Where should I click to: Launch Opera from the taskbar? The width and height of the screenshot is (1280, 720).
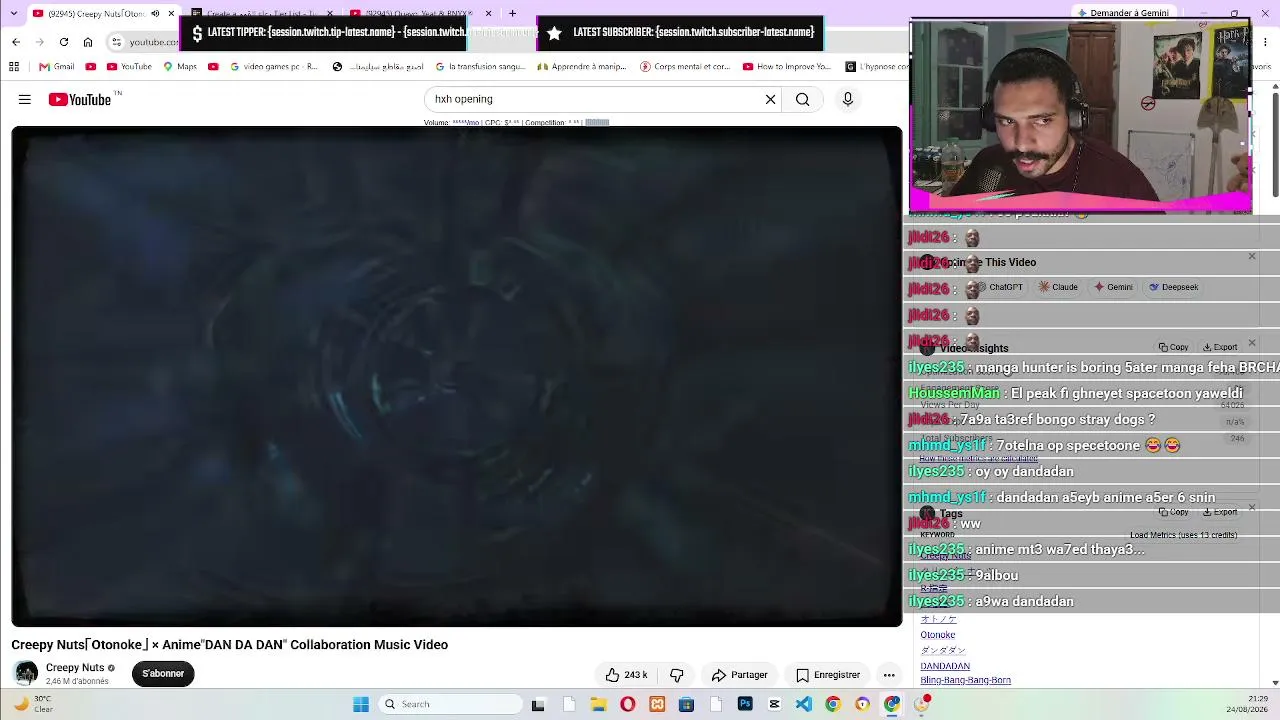[627, 704]
